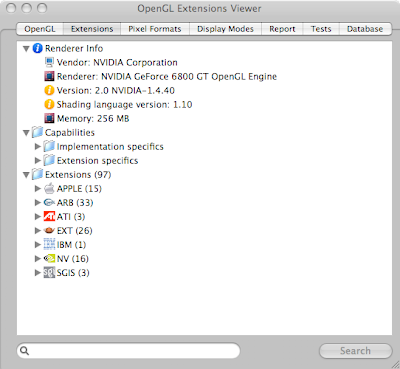Select the APPLE (15) label
This screenshot has height=369, width=400.
point(79,189)
